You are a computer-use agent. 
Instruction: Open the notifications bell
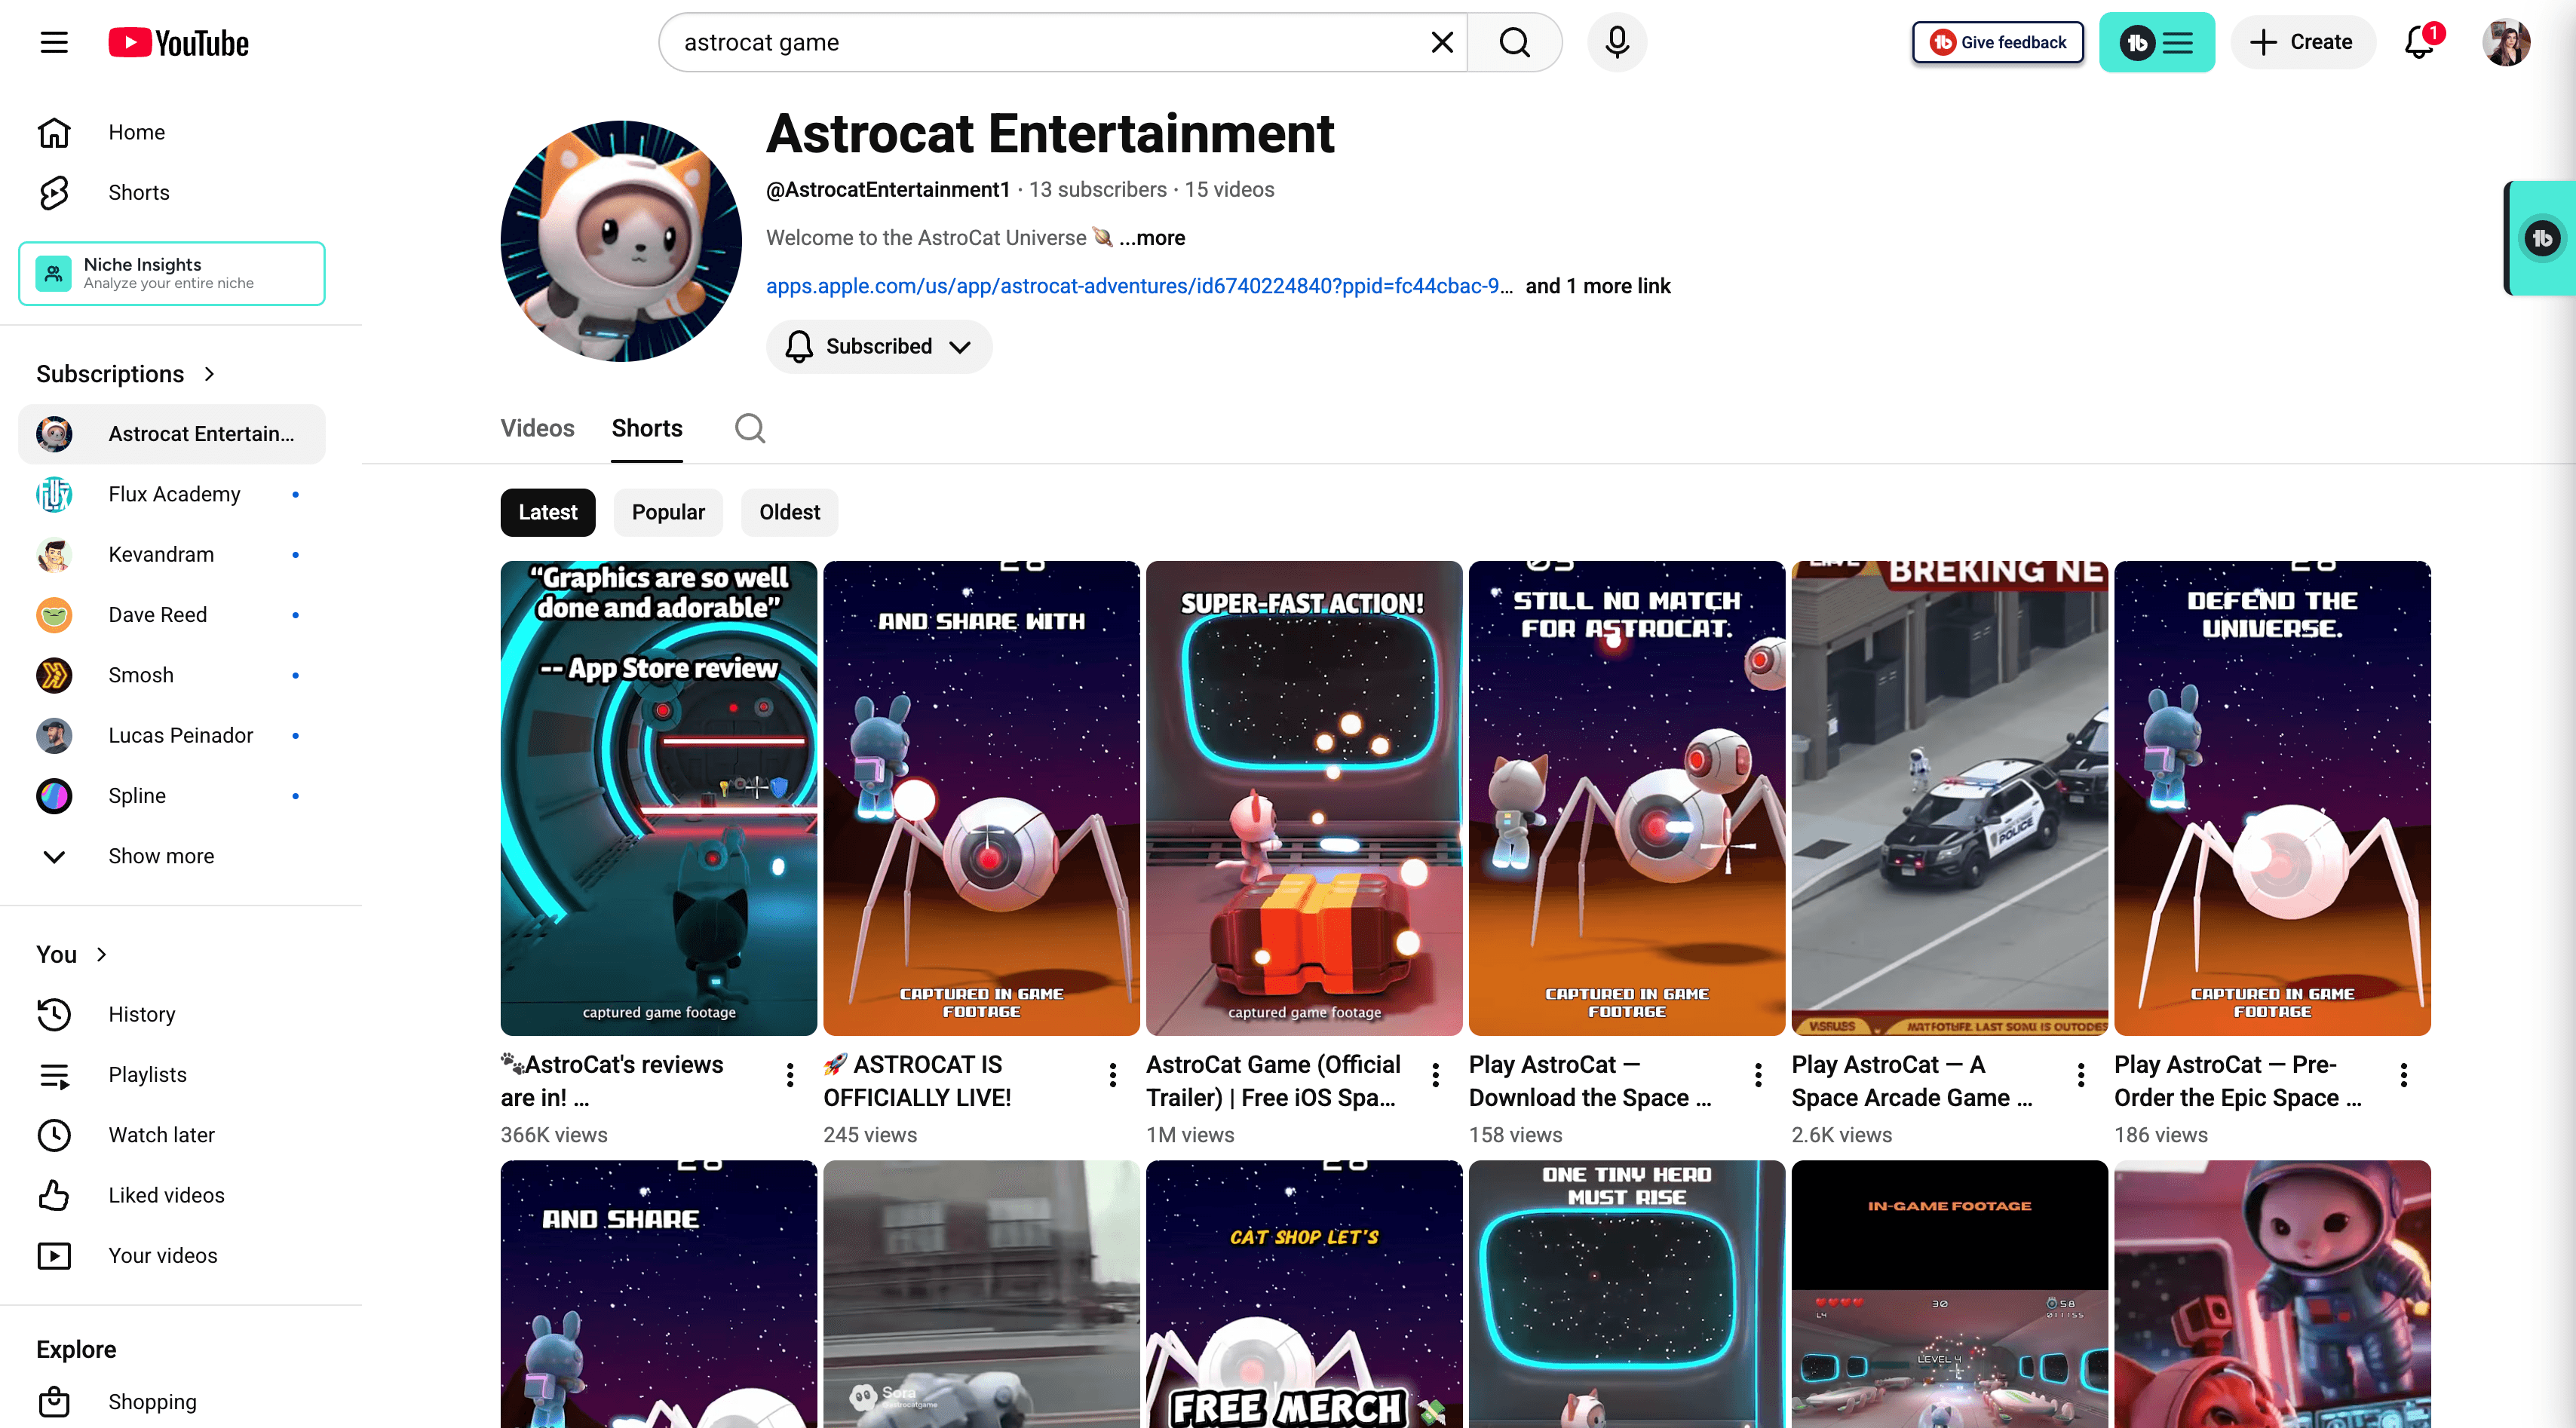coord(2418,42)
